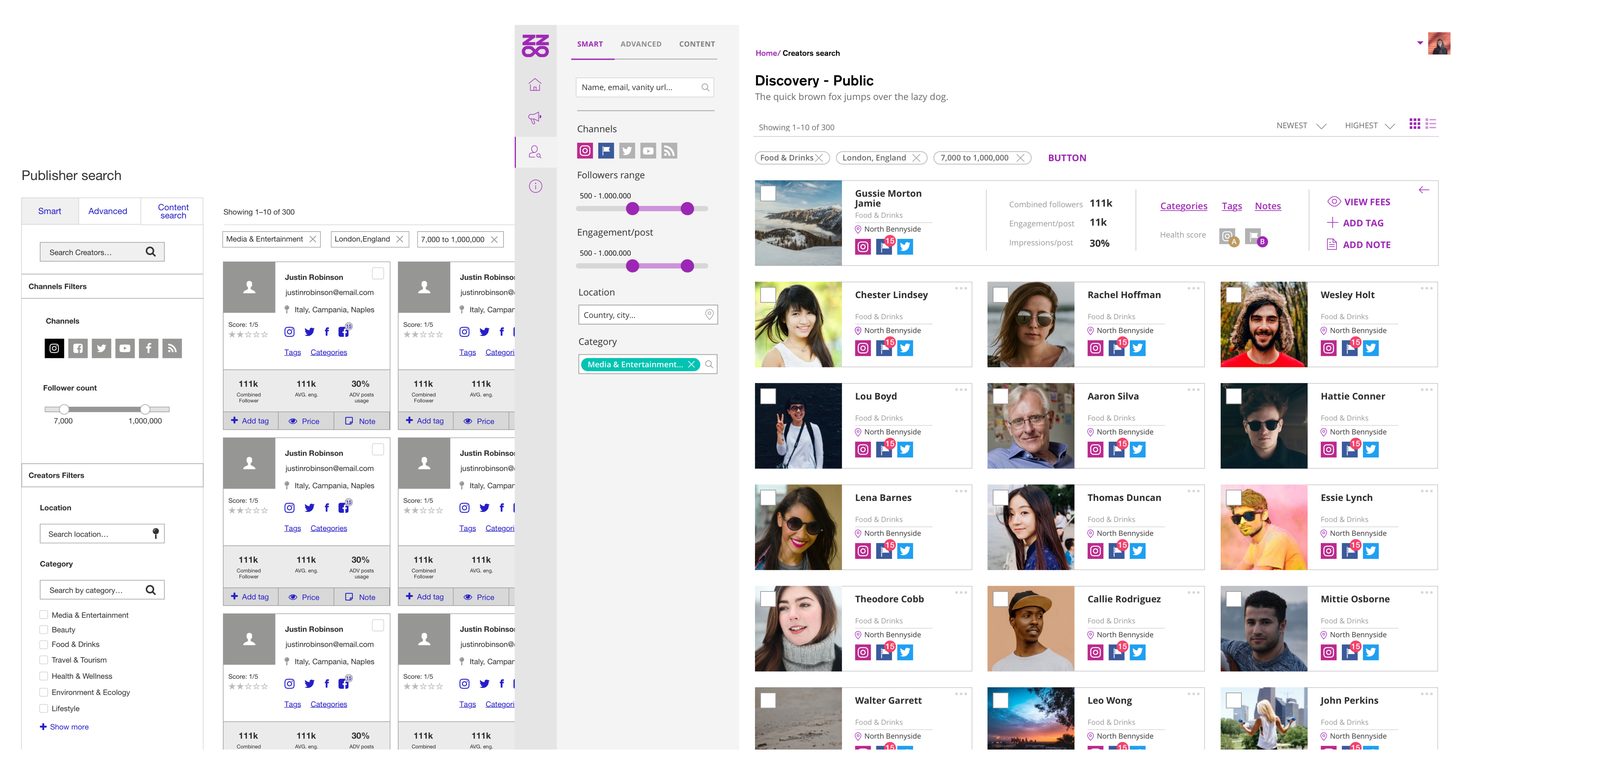The height and width of the screenshot is (782, 1600).
Task: Open Content search tab in Publisher search
Action: click(x=173, y=211)
